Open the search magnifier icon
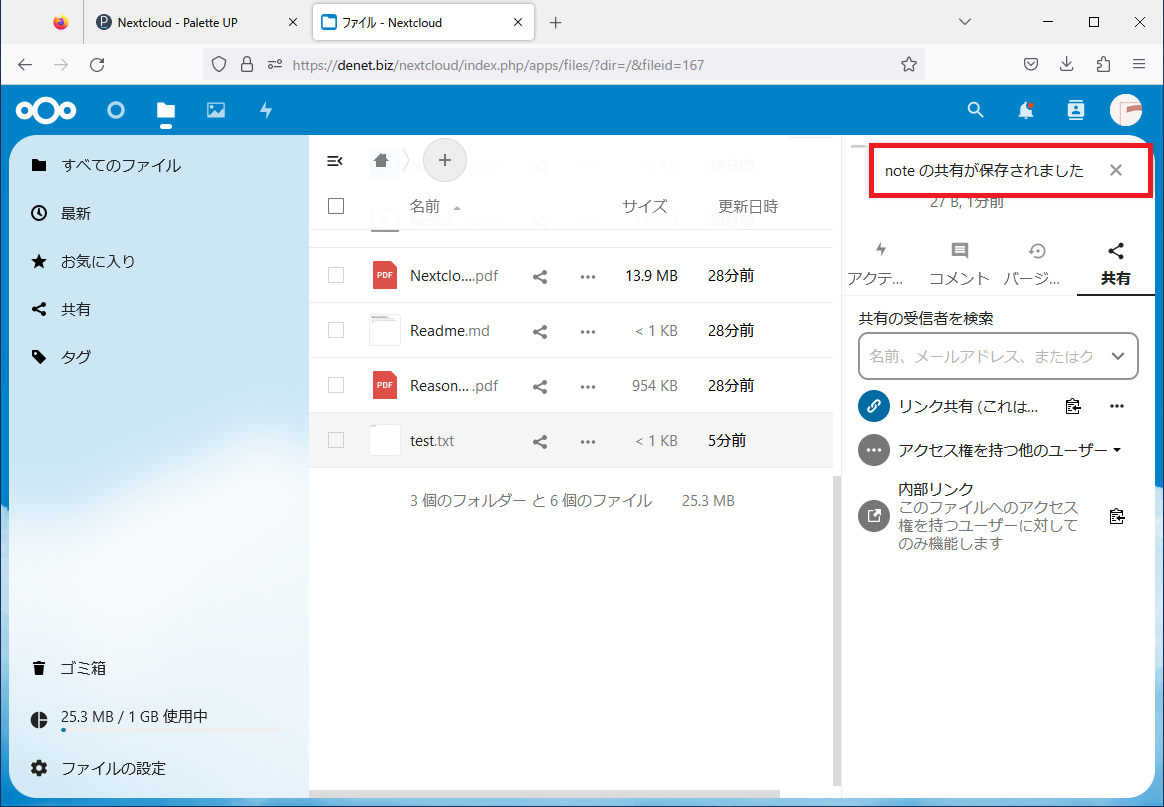 point(975,111)
